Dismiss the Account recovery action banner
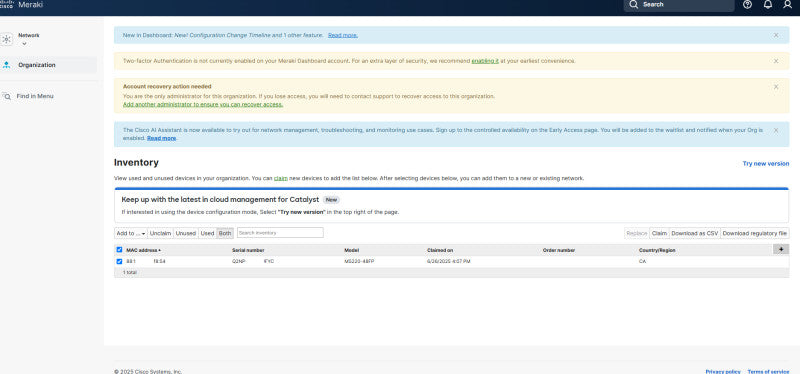 pos(776,87)
